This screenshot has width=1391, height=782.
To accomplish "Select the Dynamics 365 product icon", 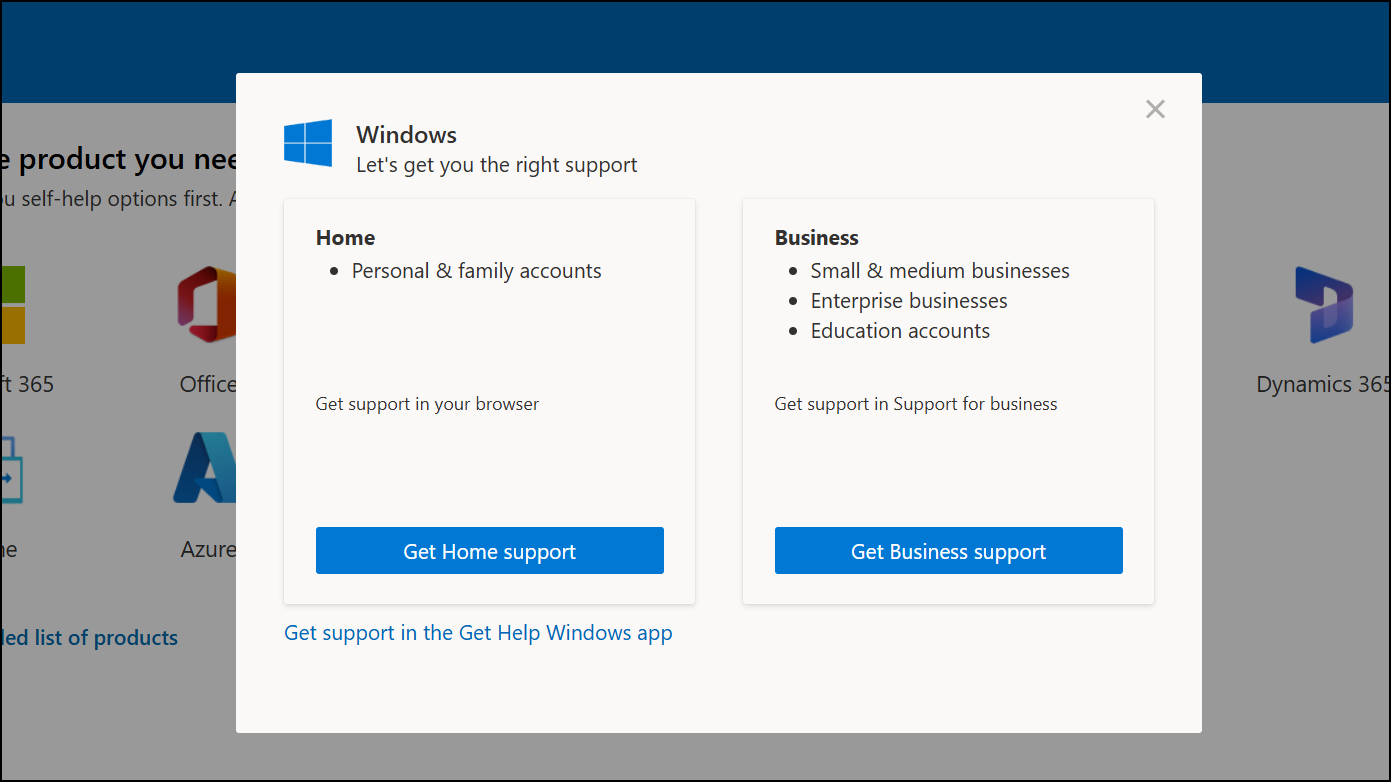I will 1324,304.
